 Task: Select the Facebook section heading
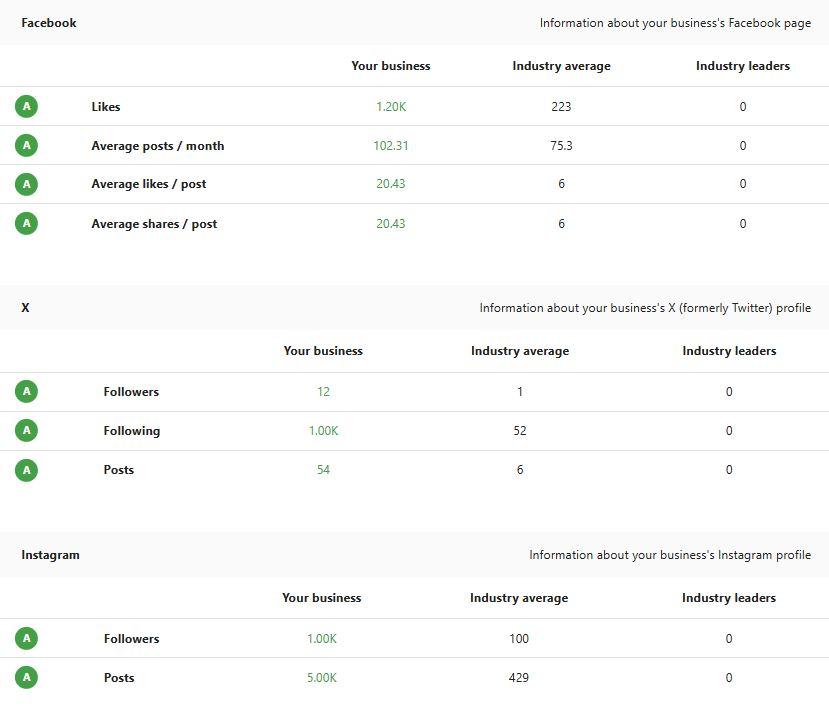coord(49,23)
